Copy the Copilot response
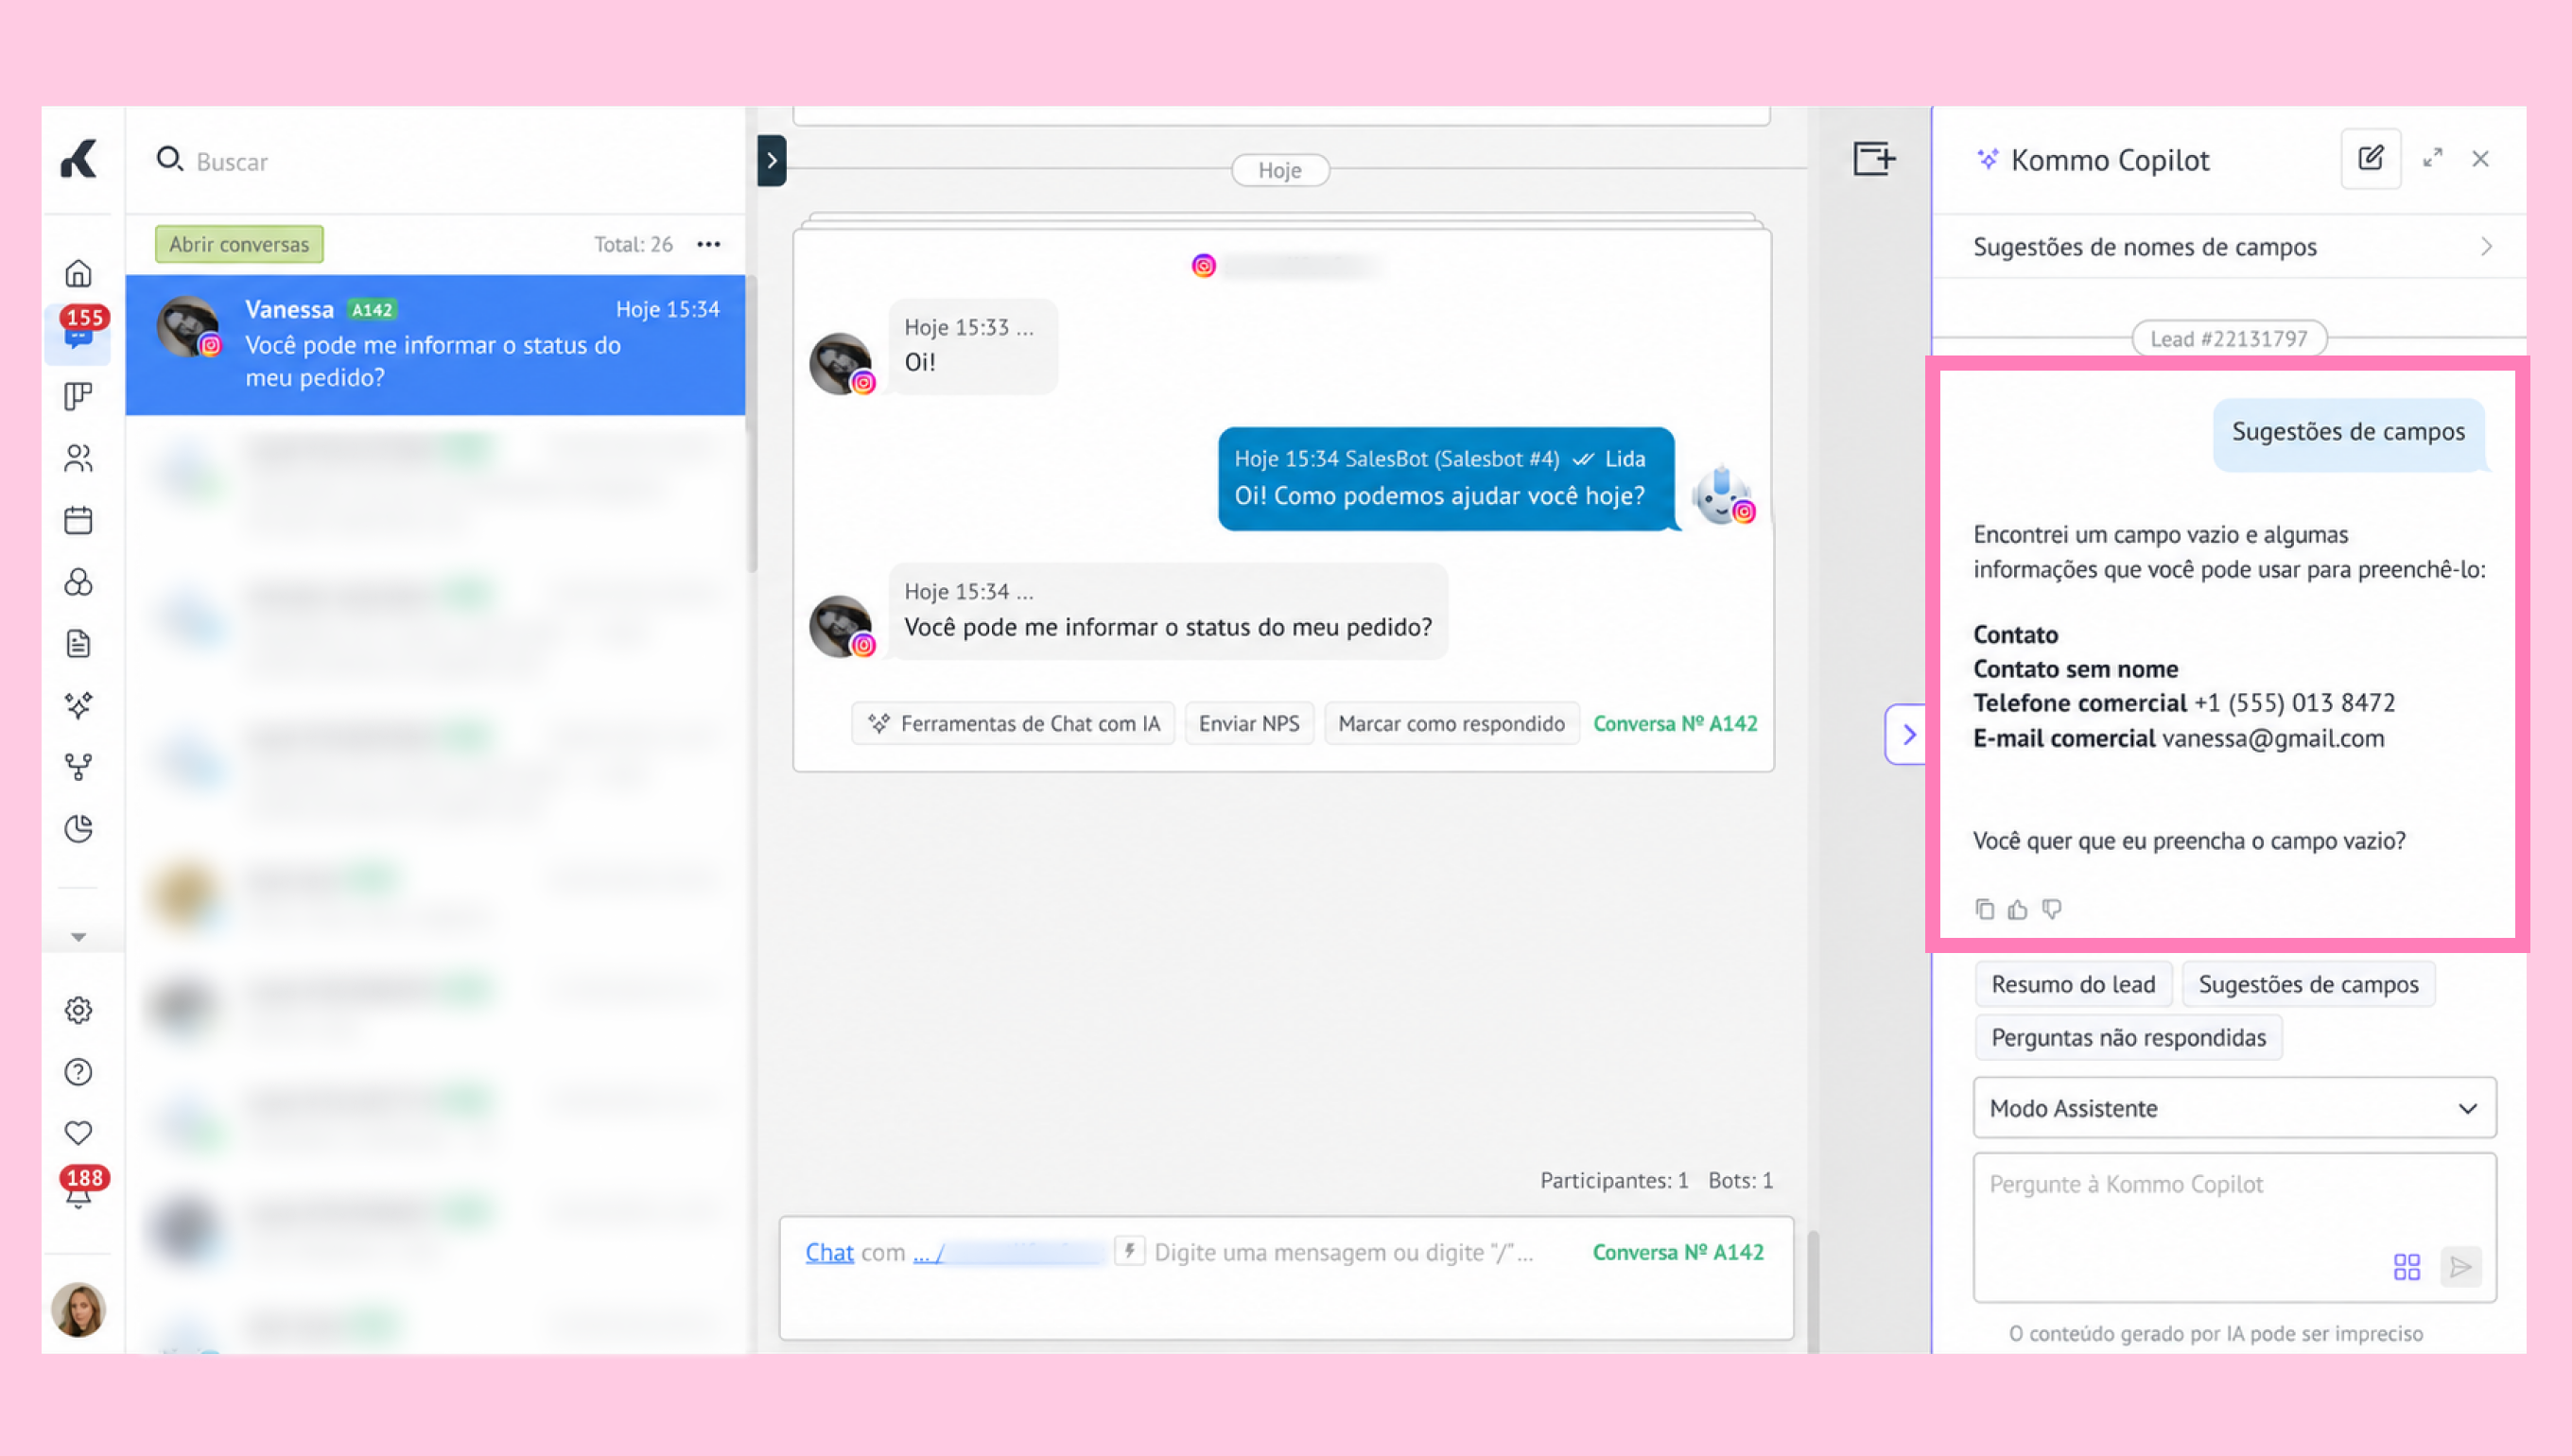The image size is (2572, 1456). 1985,909
